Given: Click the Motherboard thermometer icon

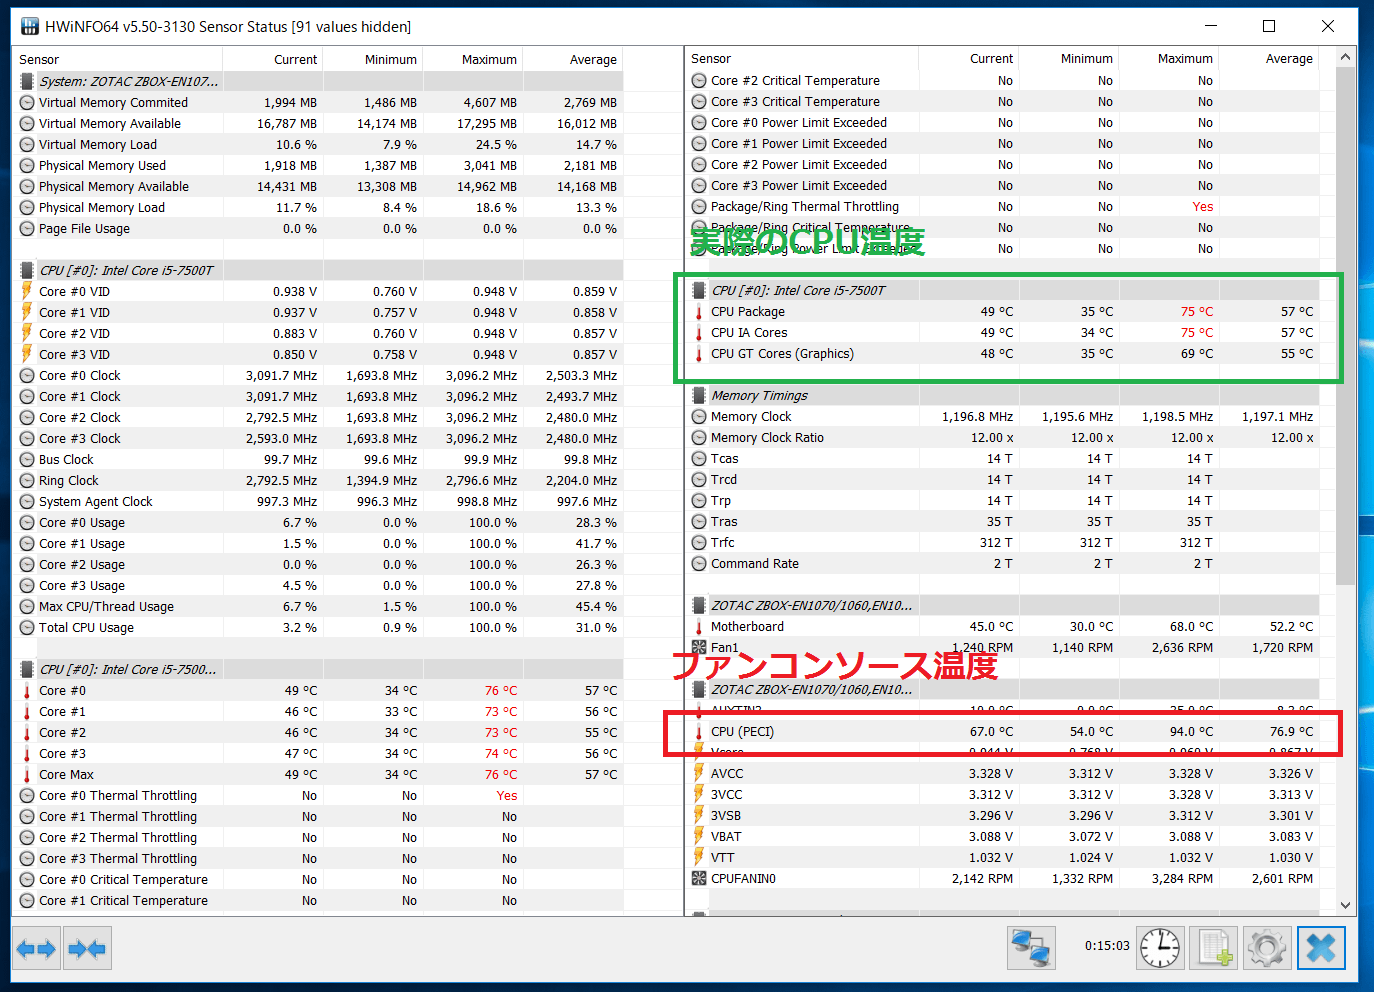Looking at the screenshot, I should 699,626.
